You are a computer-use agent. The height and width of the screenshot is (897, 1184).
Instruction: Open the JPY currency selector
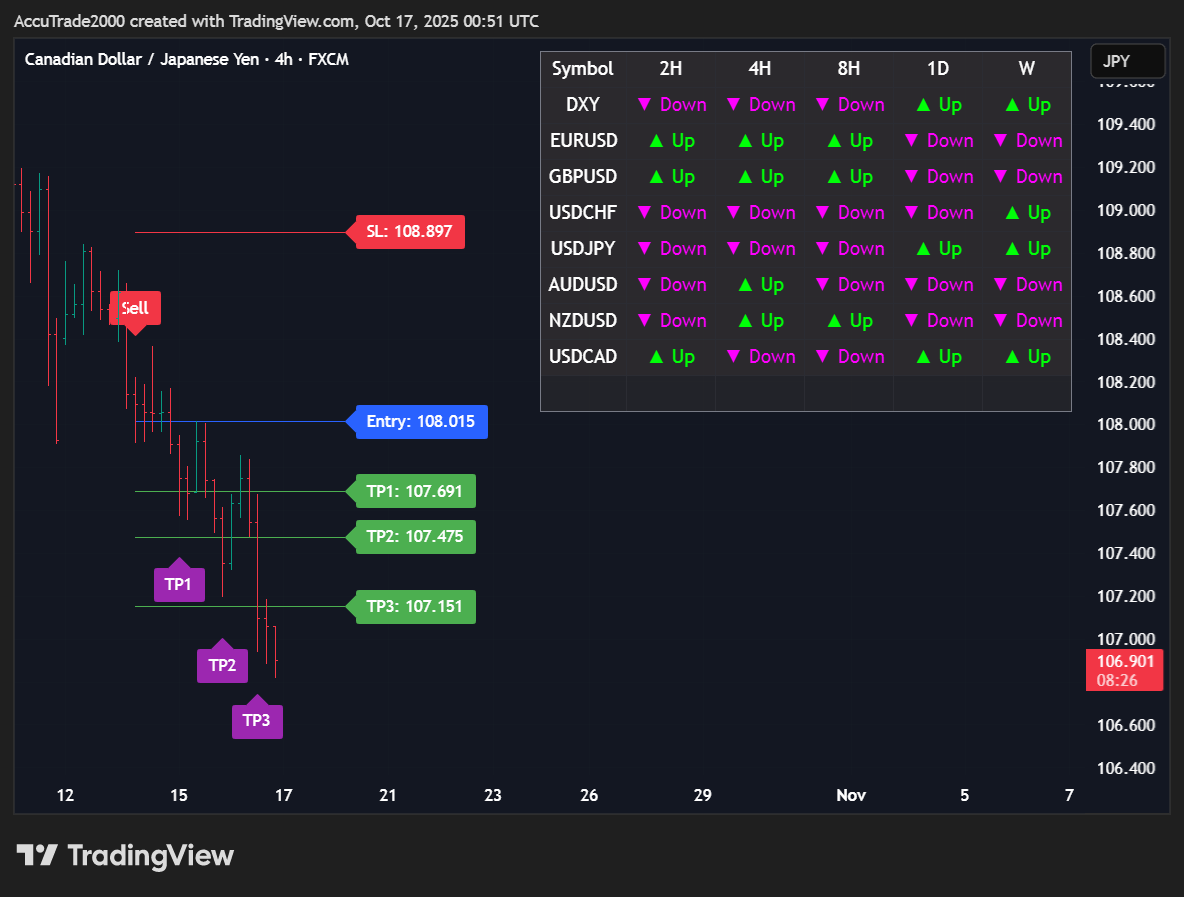(1127, 61)
